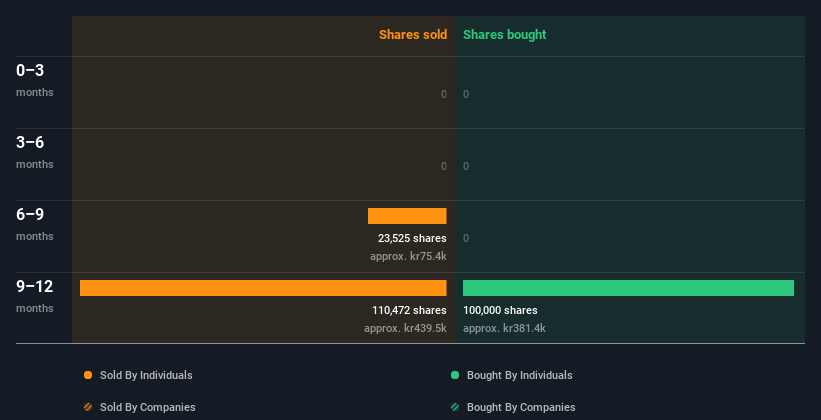The image size is (821, 420).
Task: Select the Sold By Individuals legend label
Action: 146,375
